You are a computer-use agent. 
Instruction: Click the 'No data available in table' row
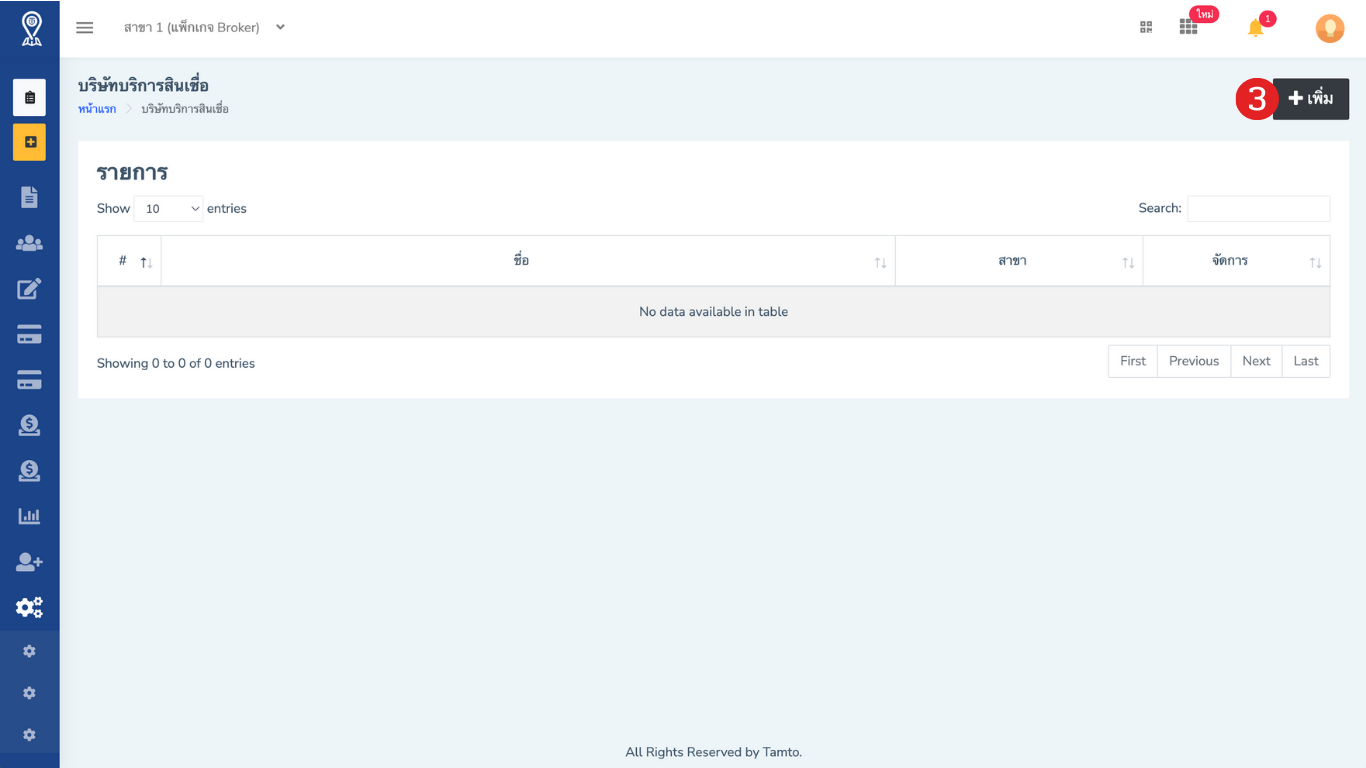click(x=713, y=312)
